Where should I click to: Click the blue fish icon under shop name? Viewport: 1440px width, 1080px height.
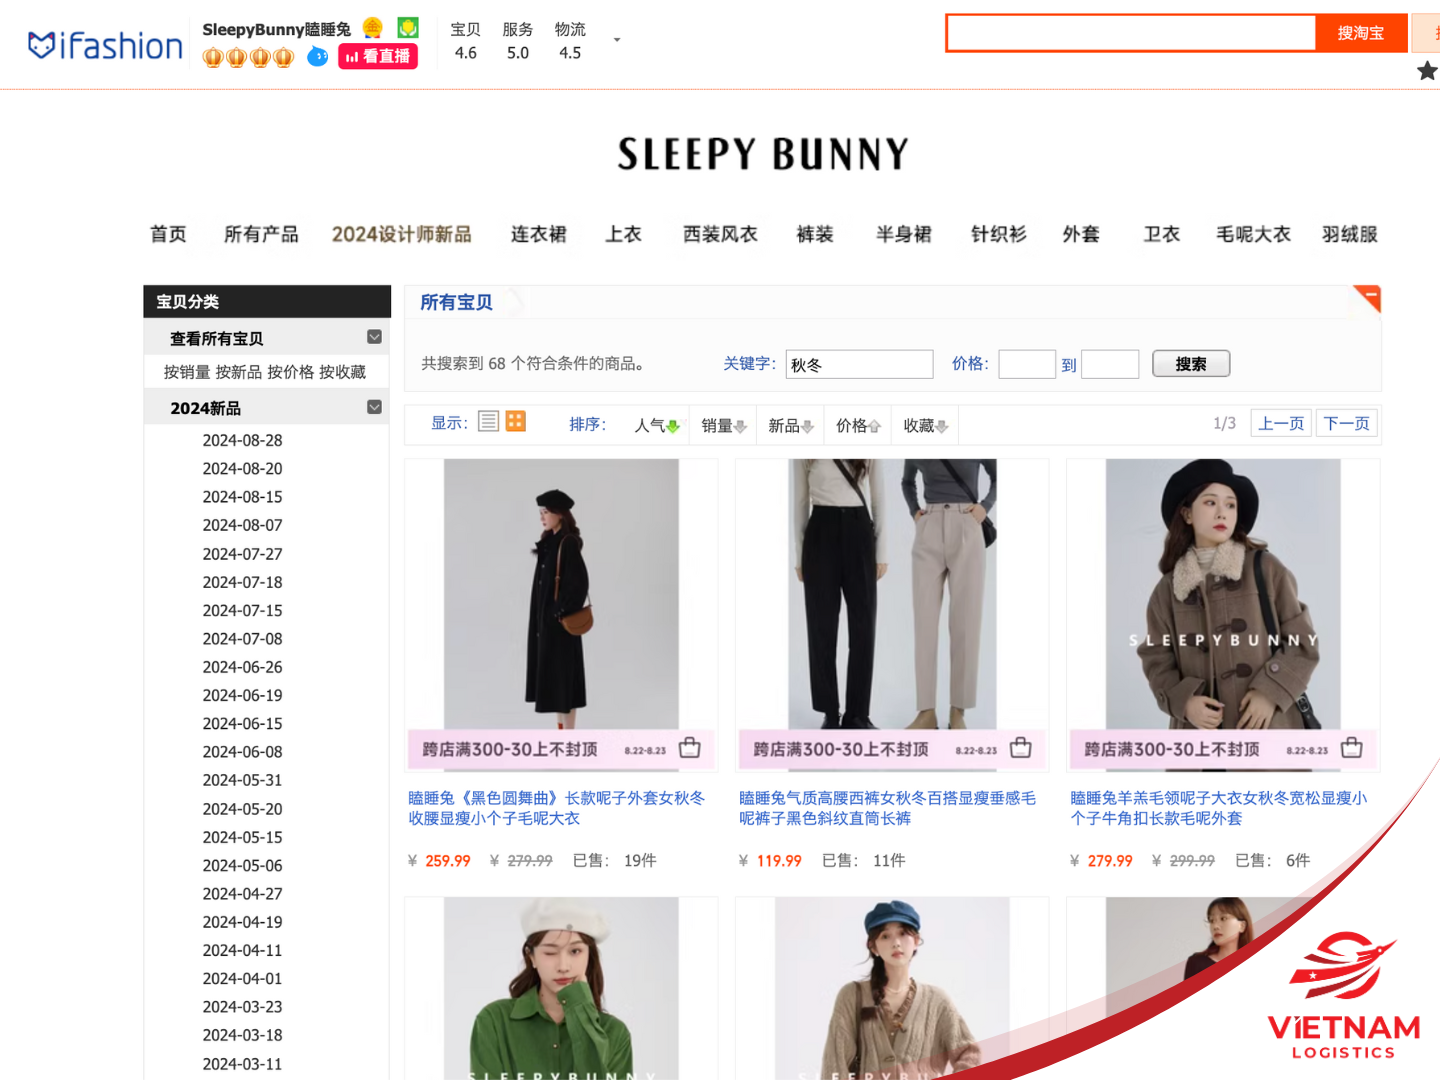point(317,56)
